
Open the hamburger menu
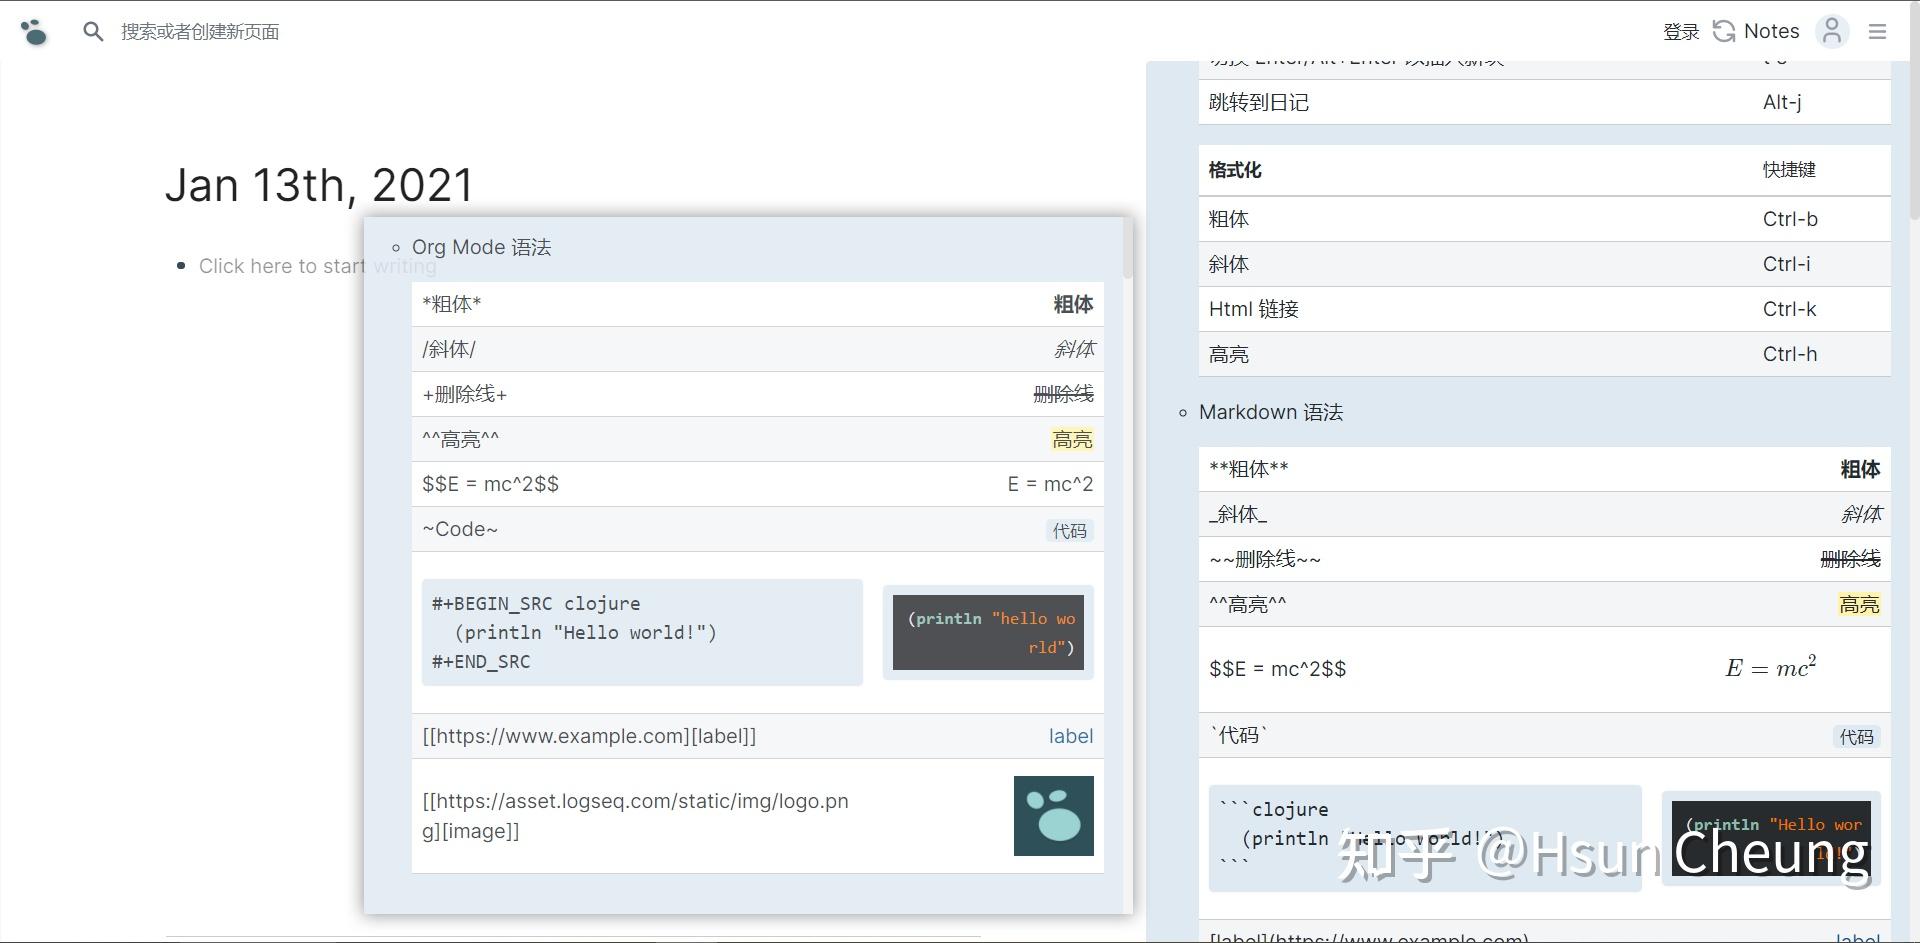tap(1879, 31)
